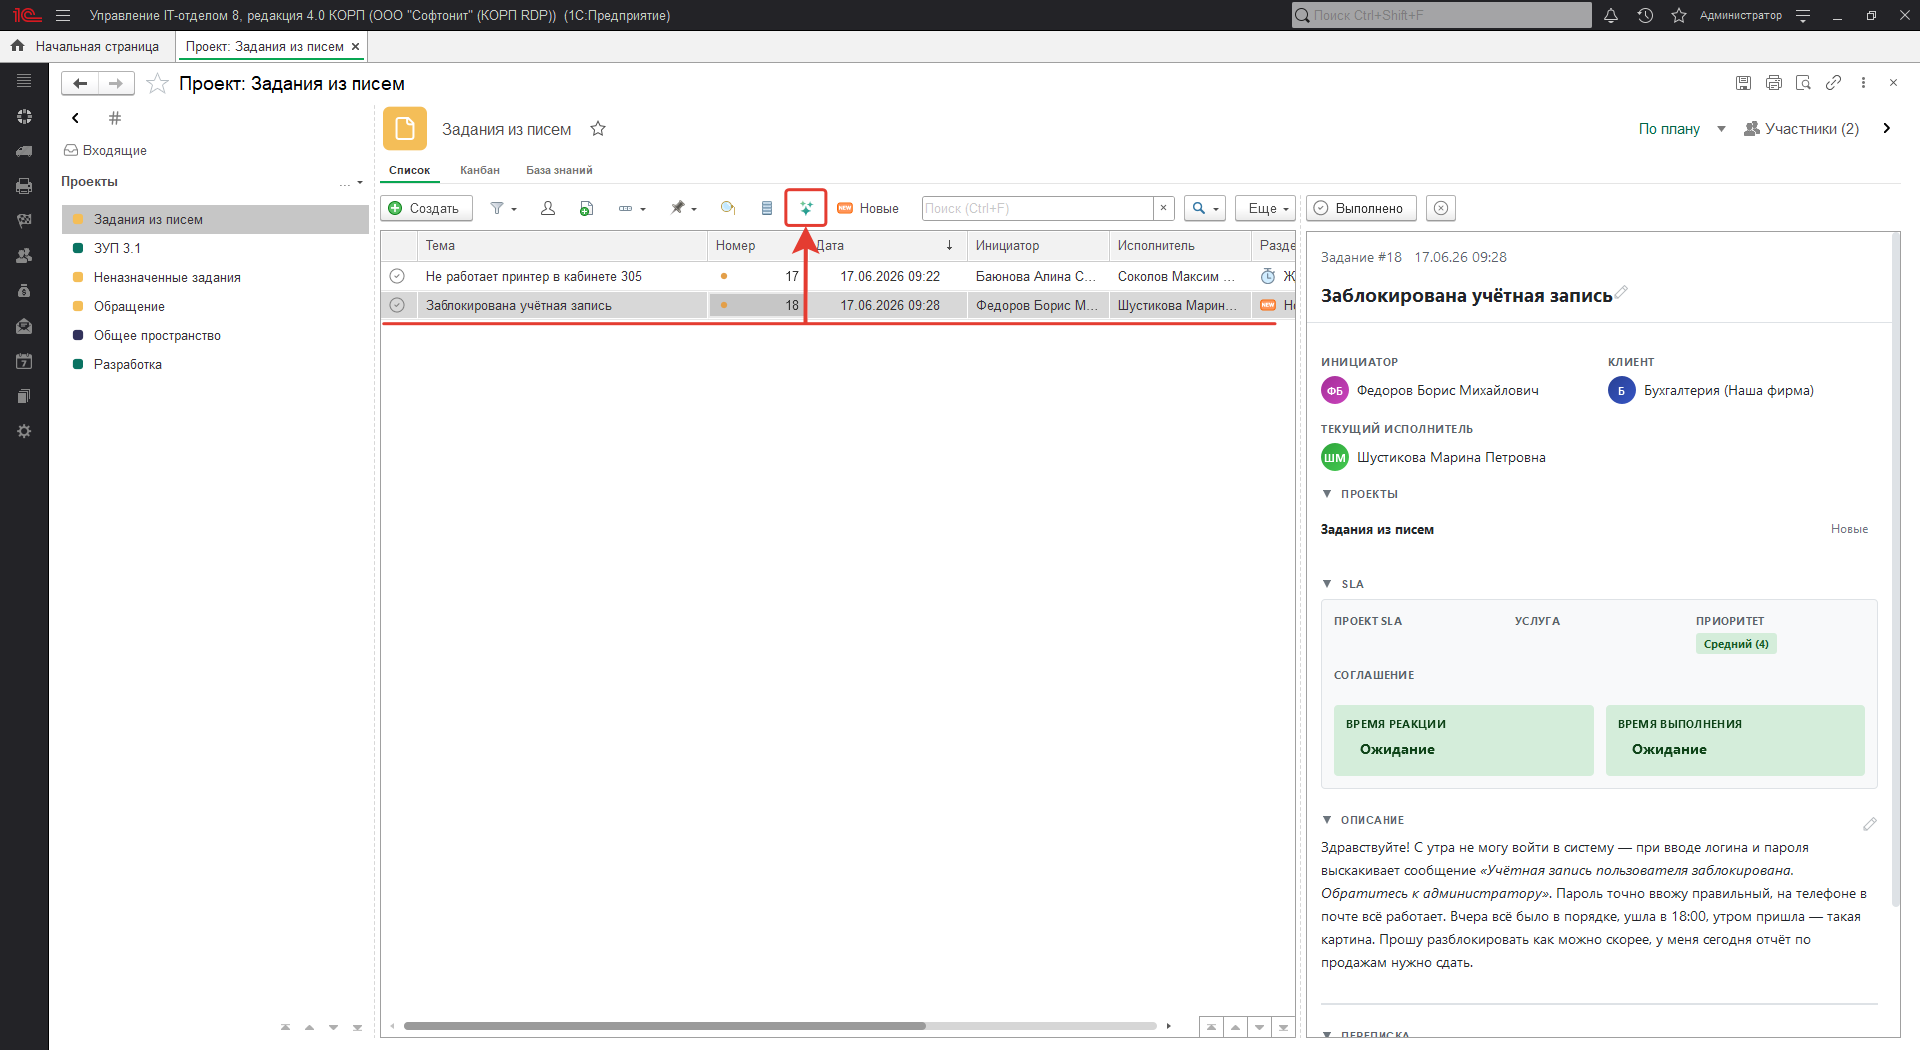Open the search magnifier dropdown button
This screenshot has width=1920, height=1050.
click(1205, 208)
